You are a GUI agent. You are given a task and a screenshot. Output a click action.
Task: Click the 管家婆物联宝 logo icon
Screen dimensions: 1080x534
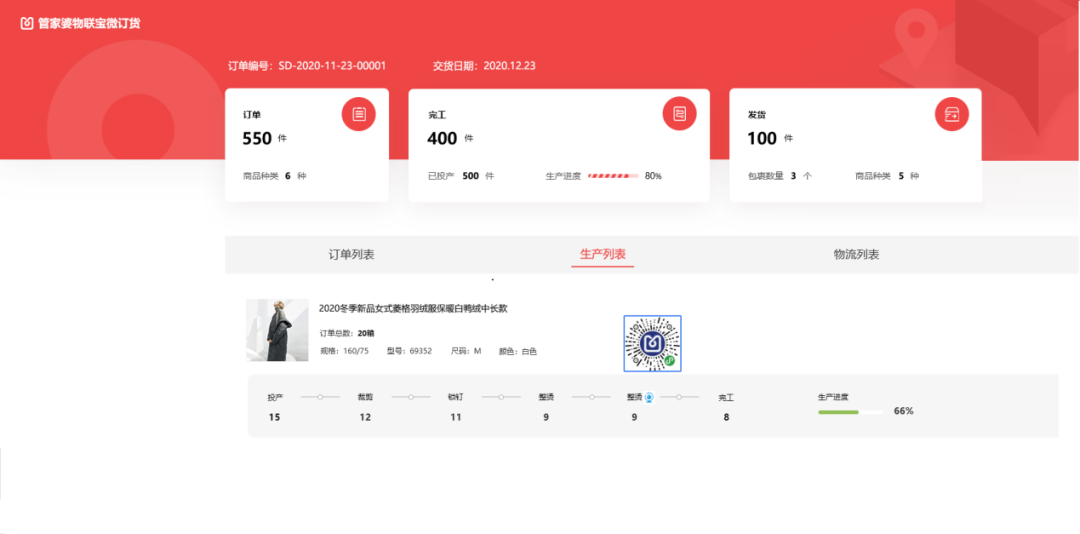pyautogui.click(x=27, y=23)
